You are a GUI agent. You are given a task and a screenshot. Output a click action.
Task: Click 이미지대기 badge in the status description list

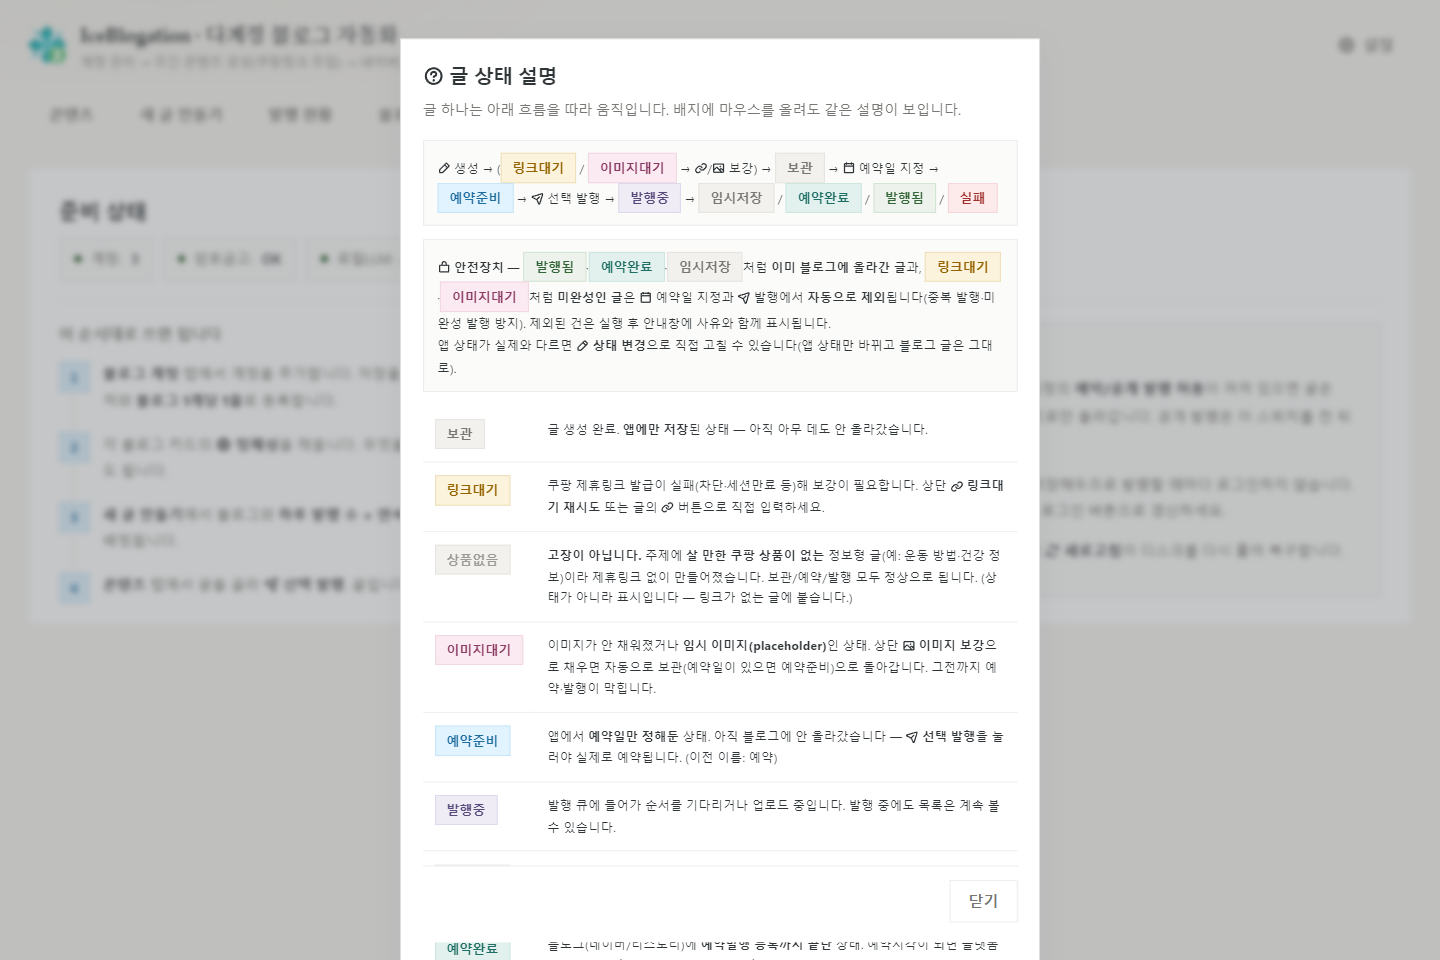(x=478, y=650)
